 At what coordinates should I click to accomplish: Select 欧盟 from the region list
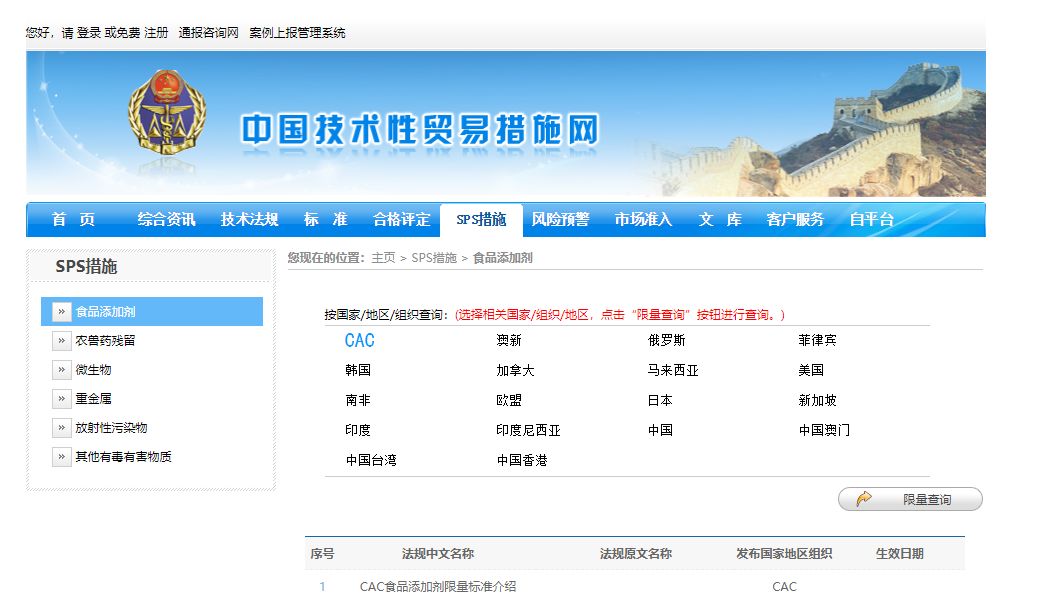tap(506, 399)
